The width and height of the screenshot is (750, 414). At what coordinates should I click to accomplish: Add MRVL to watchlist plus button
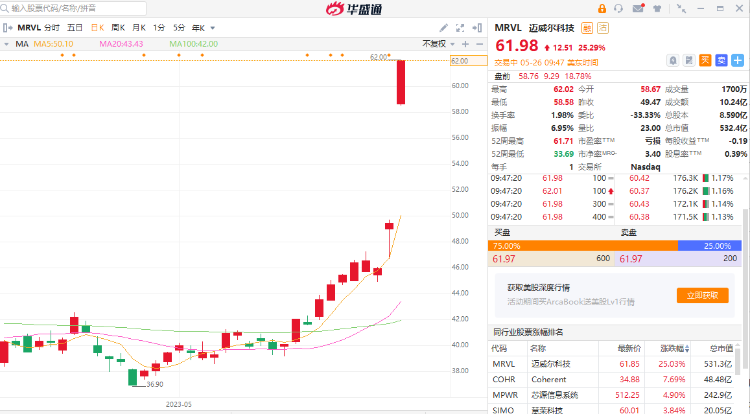pyautogui.click(x=738, y=61)
